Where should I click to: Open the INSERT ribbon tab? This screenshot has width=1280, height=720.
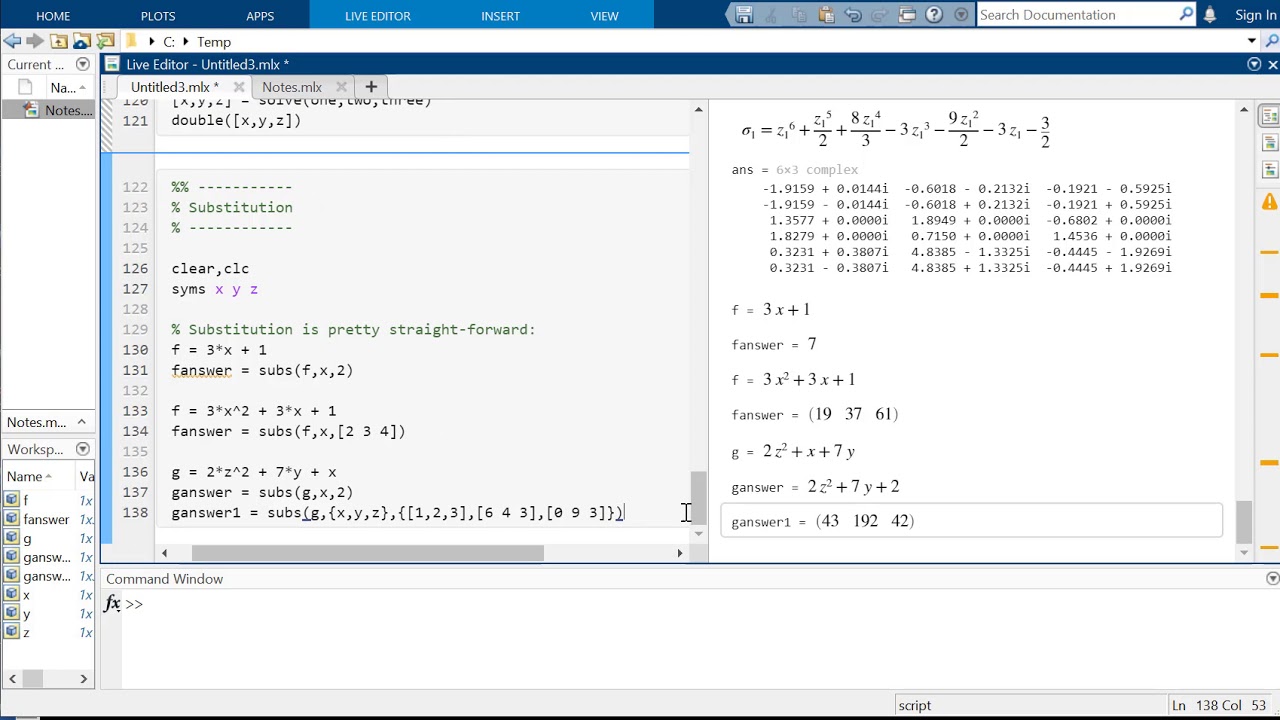[x=500, y=16]
